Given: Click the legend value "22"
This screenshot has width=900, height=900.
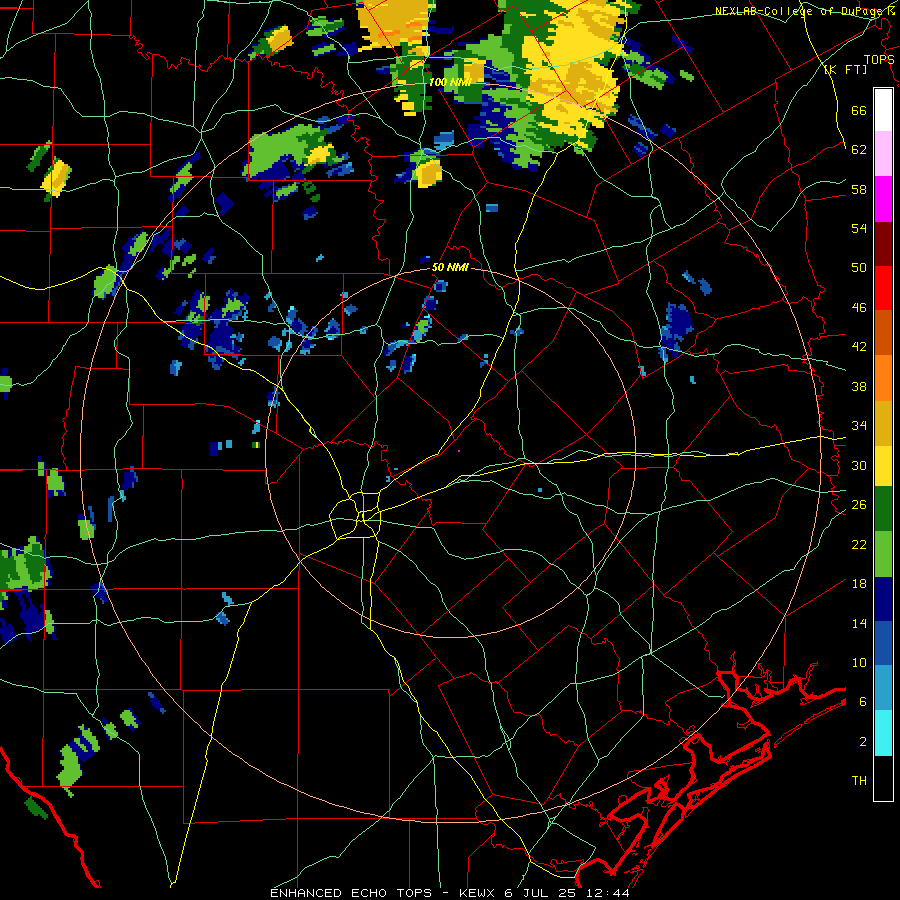Looking at the screenshot, I should [859, 544].
